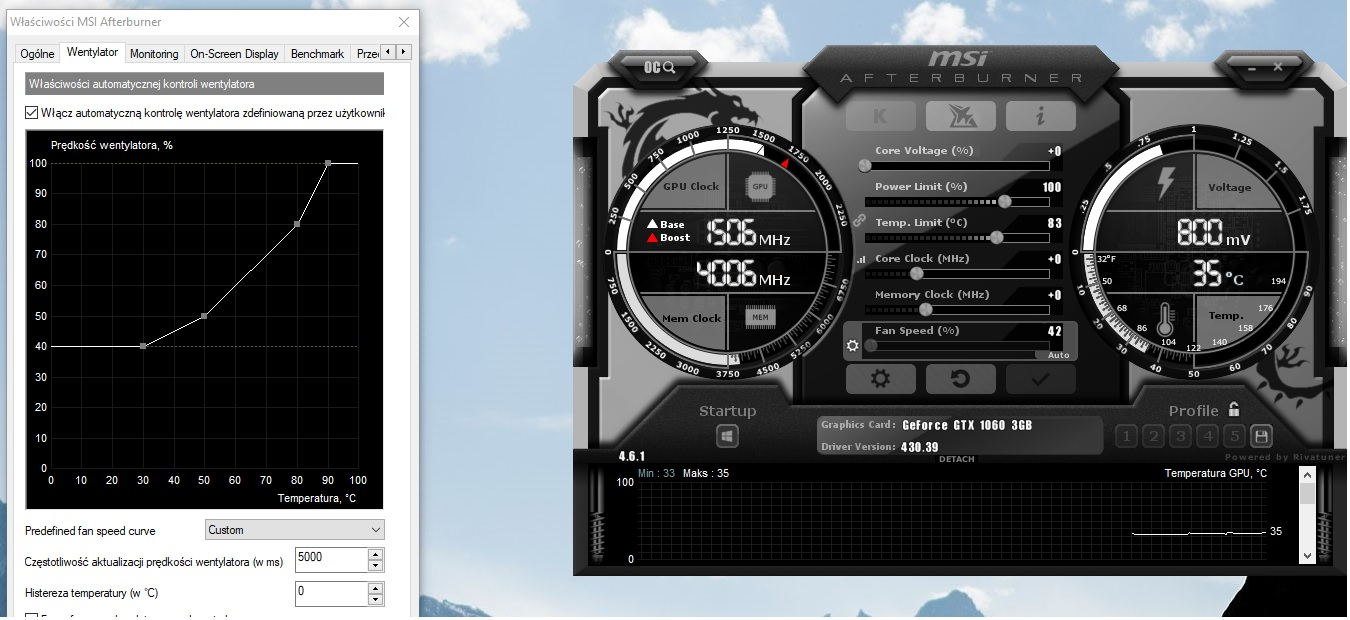Toggle Auto fan speed button
This screenshot has width=1350, height=620.
(x=1058, y=355)
